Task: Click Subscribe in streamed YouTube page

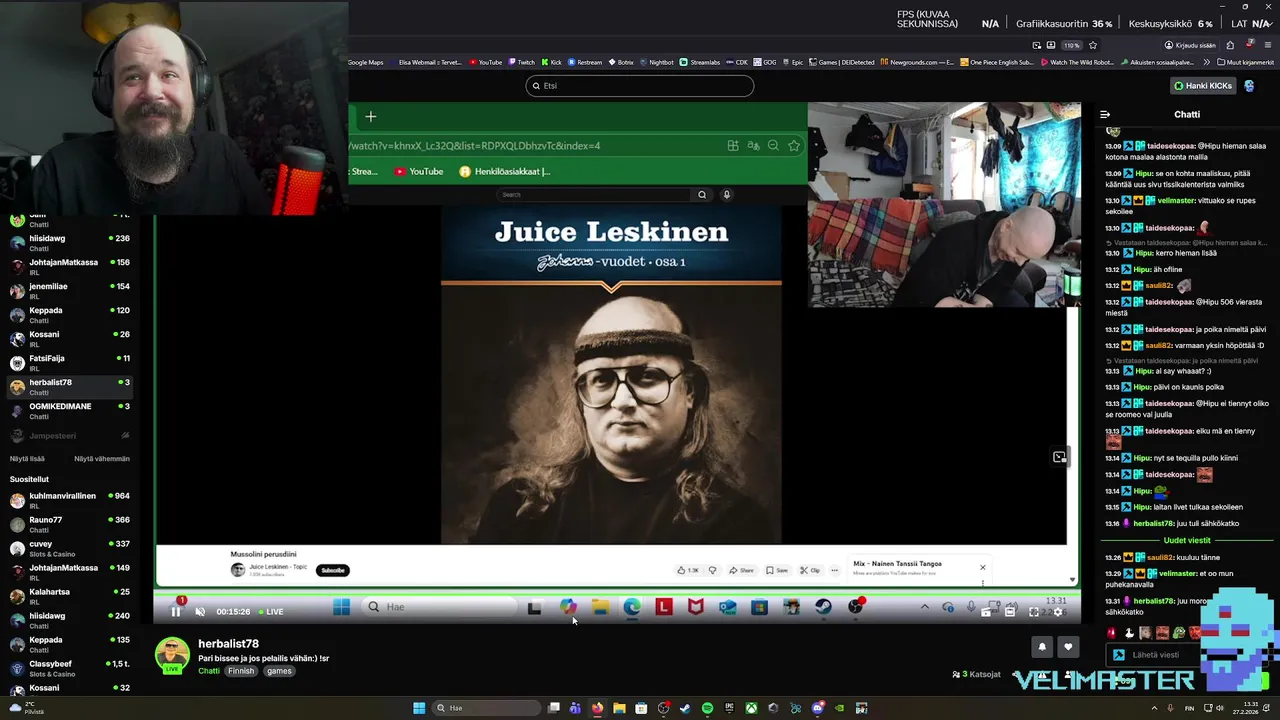Action: [333, 570]
